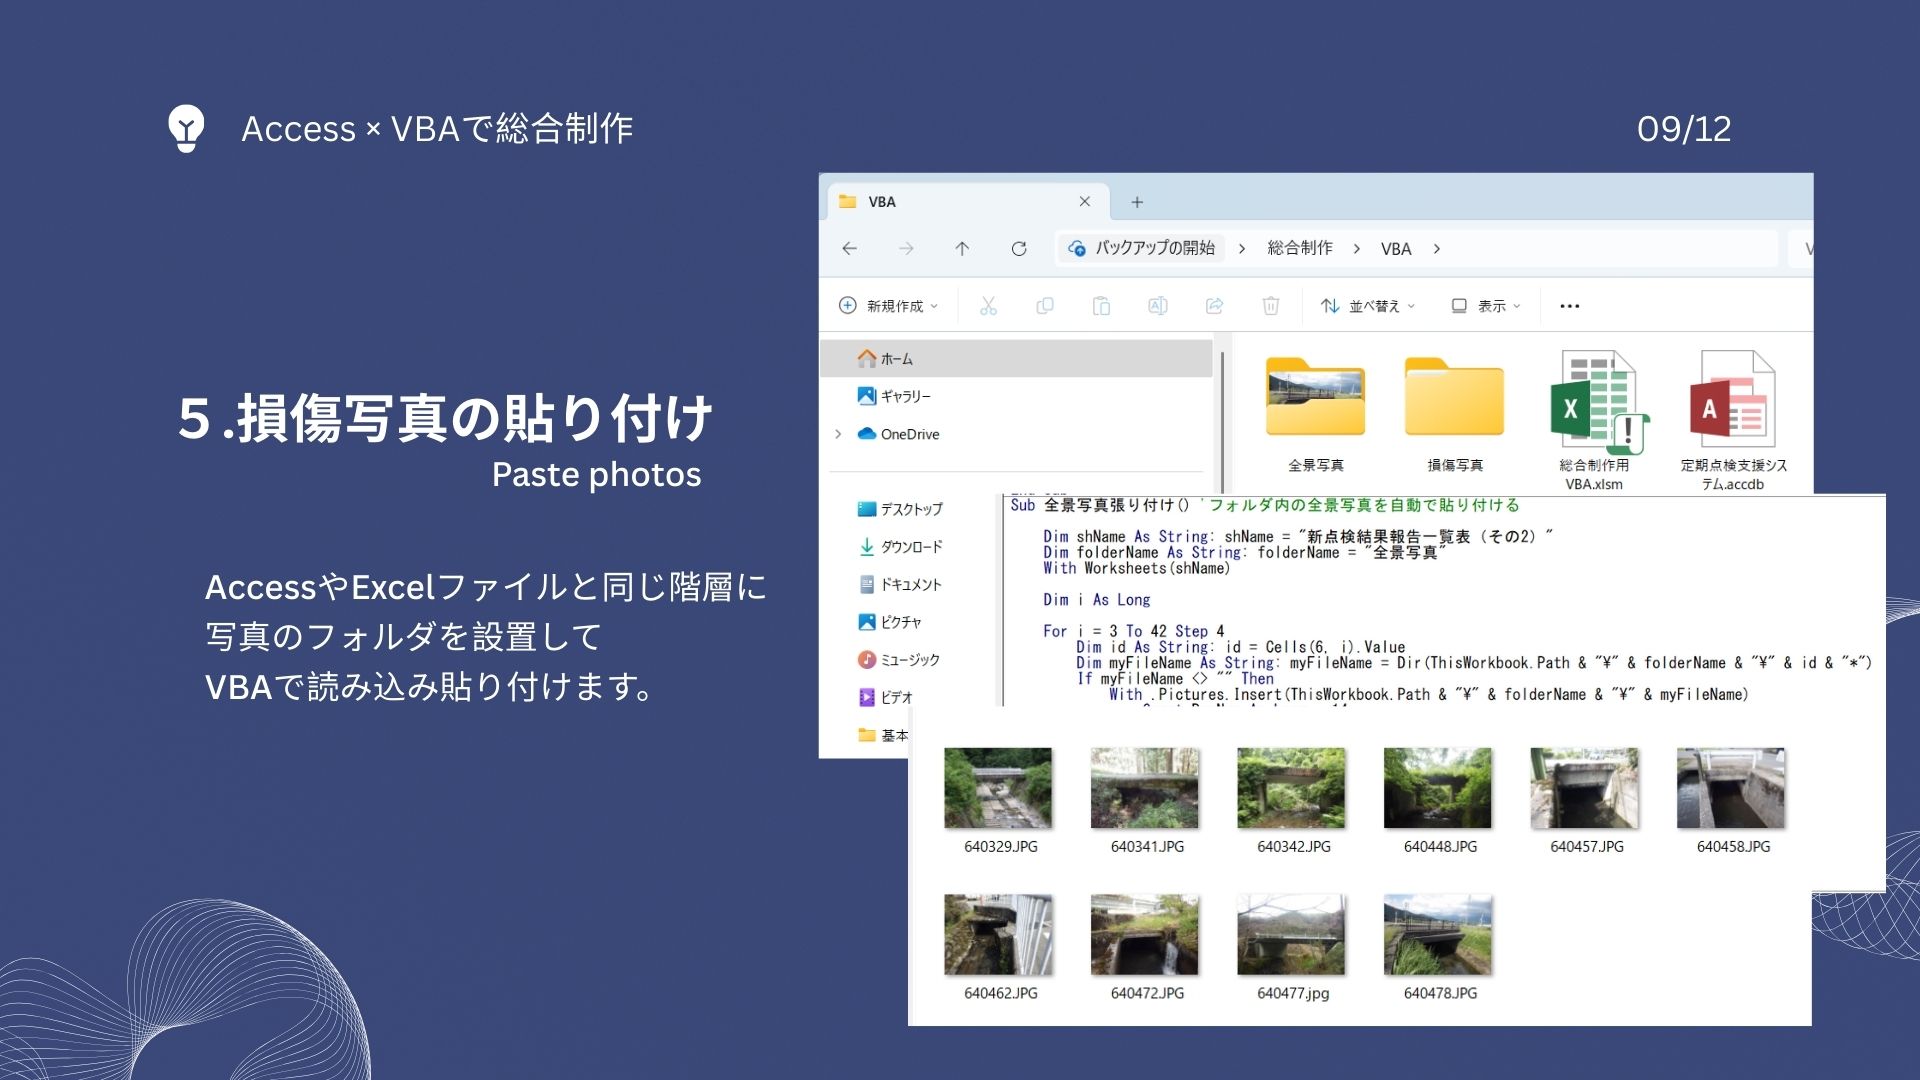Expand the OneDrive tree node

[838, 434]
